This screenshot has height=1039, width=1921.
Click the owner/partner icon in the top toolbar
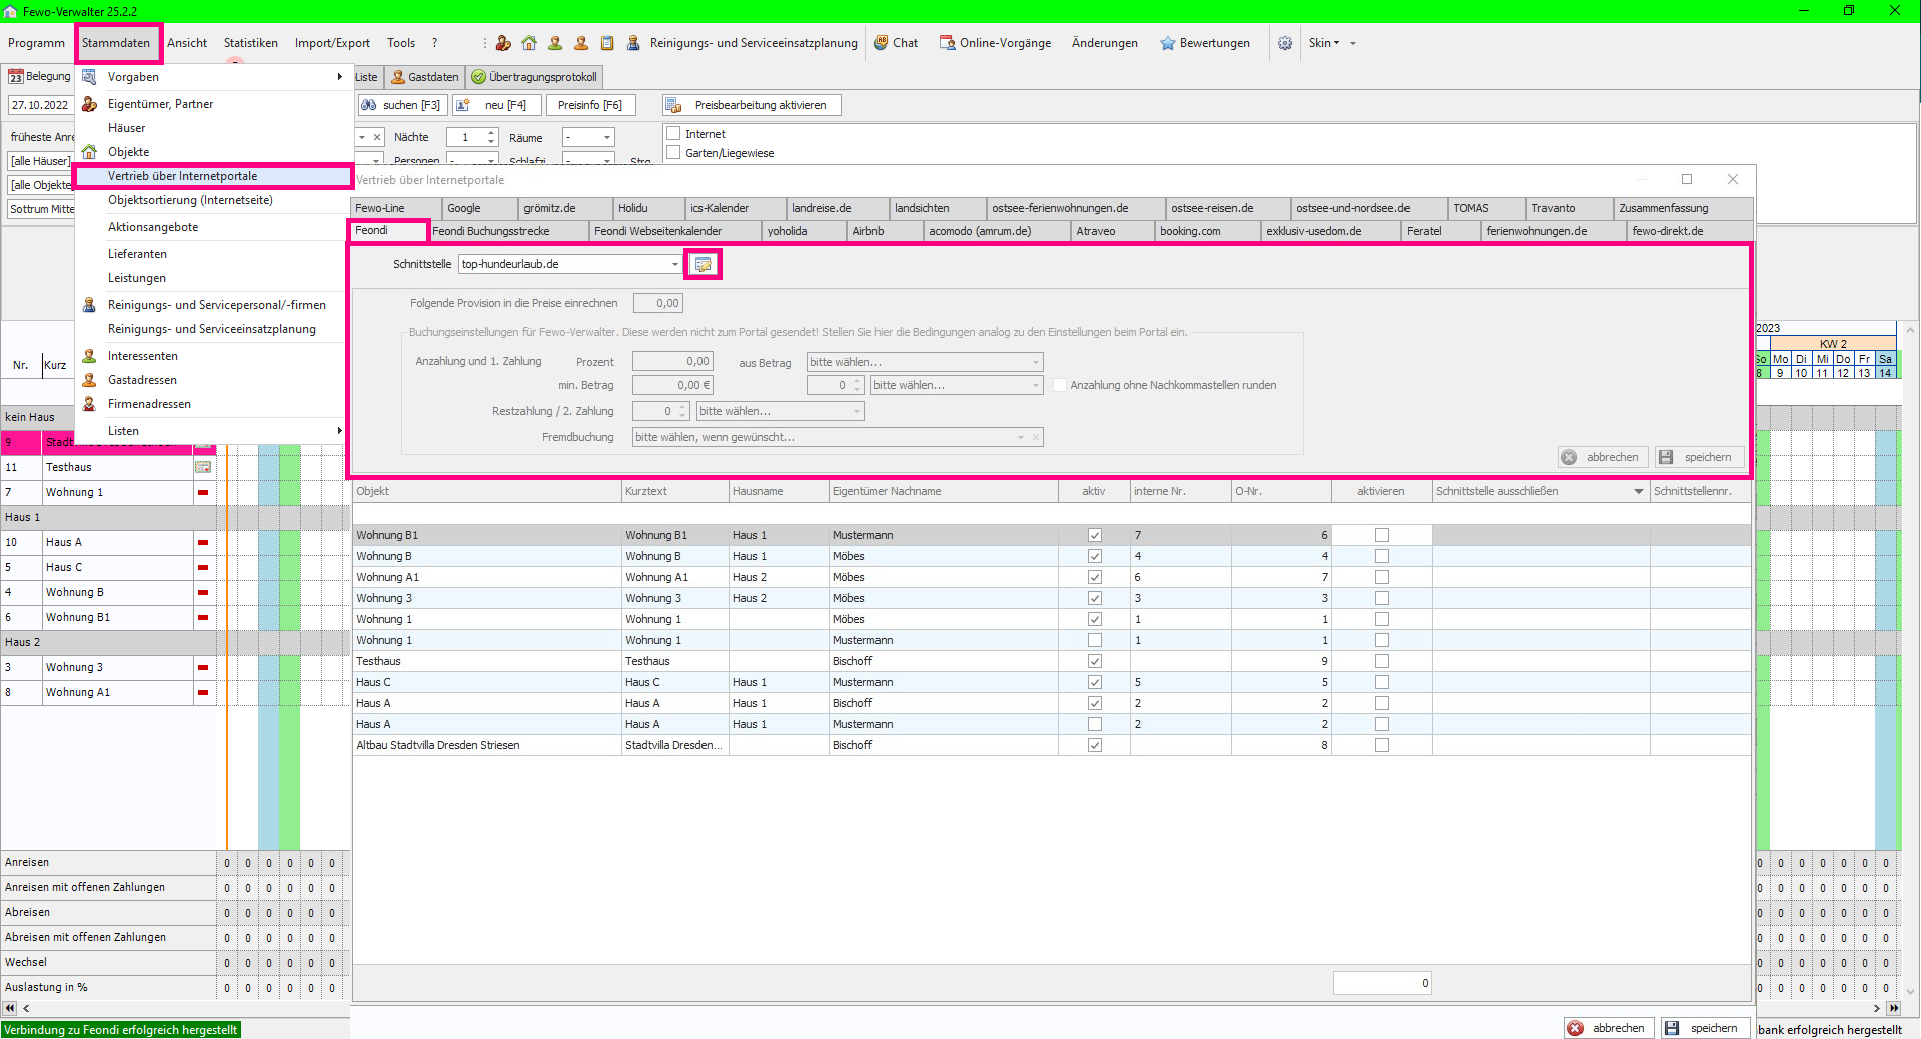(503, 43)
